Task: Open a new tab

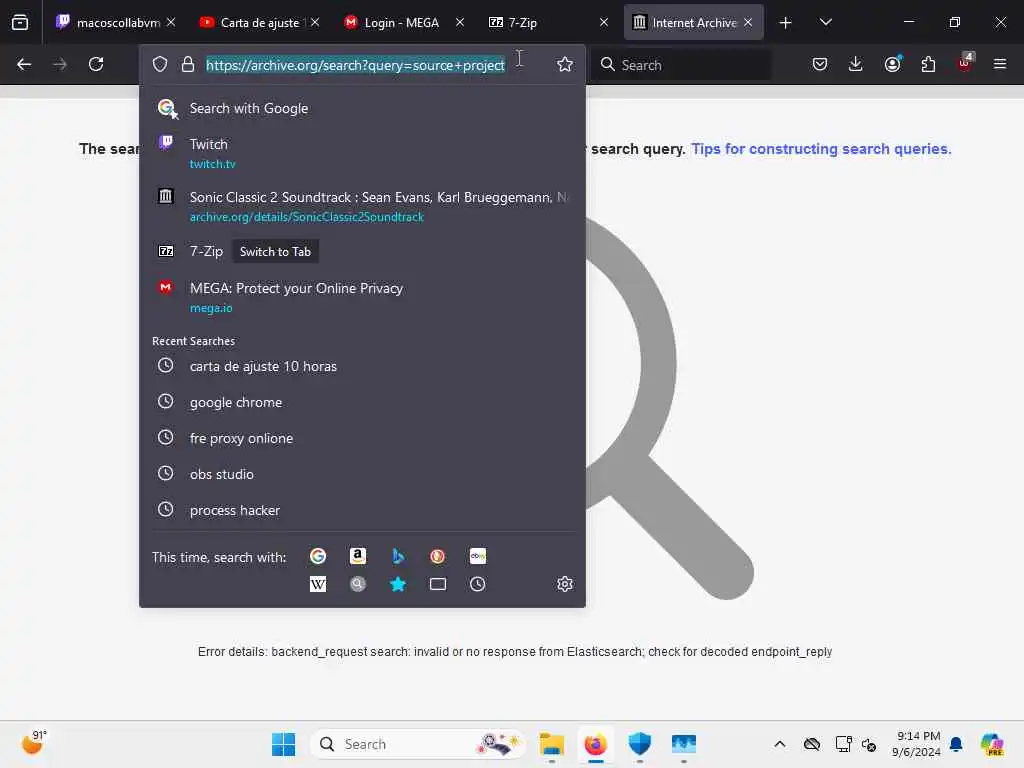Action: point(786,23)
